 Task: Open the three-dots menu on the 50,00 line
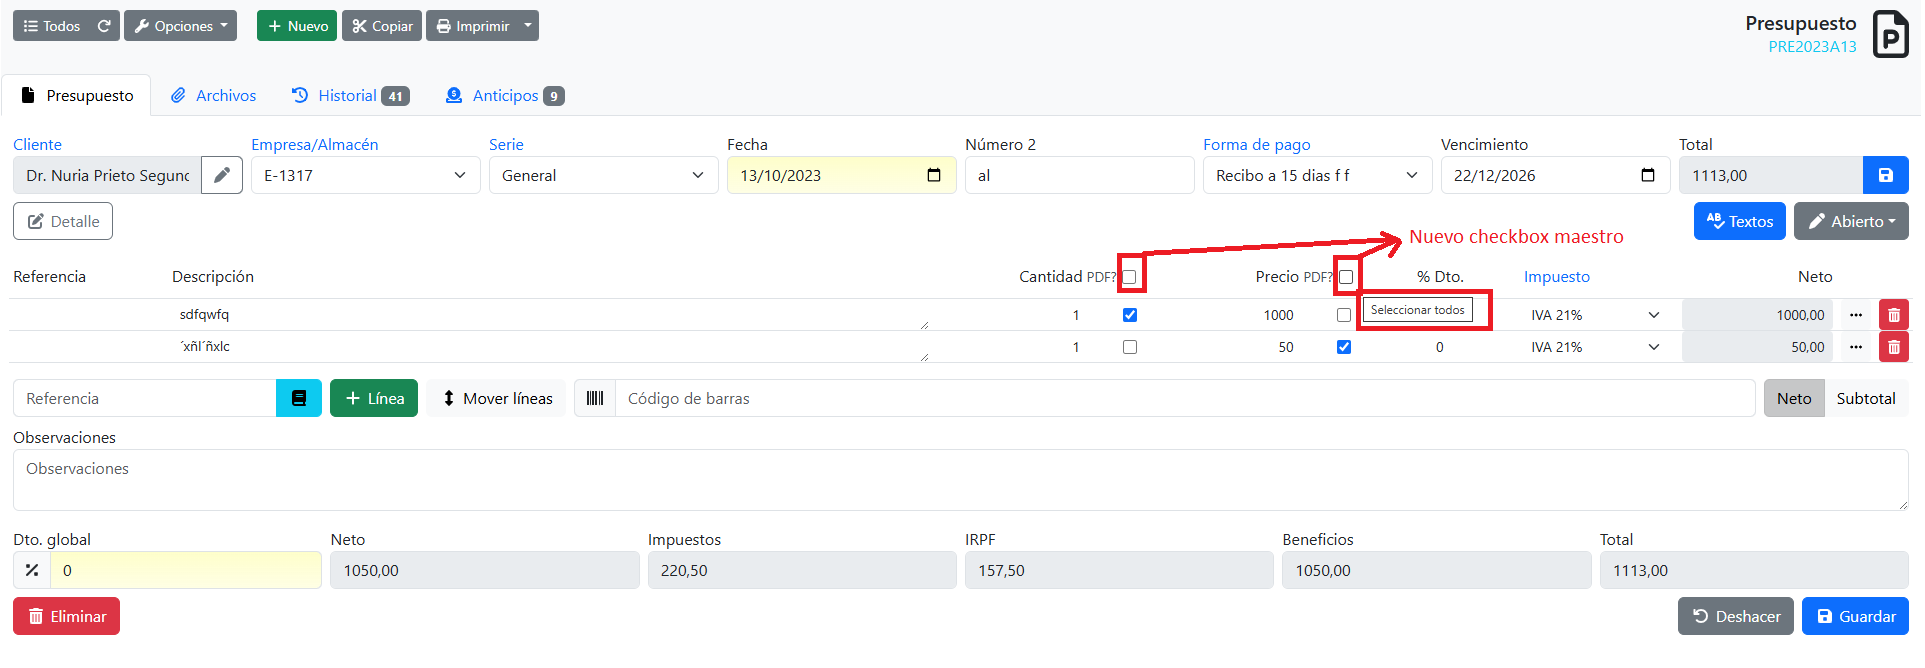tap(1856, 347)
